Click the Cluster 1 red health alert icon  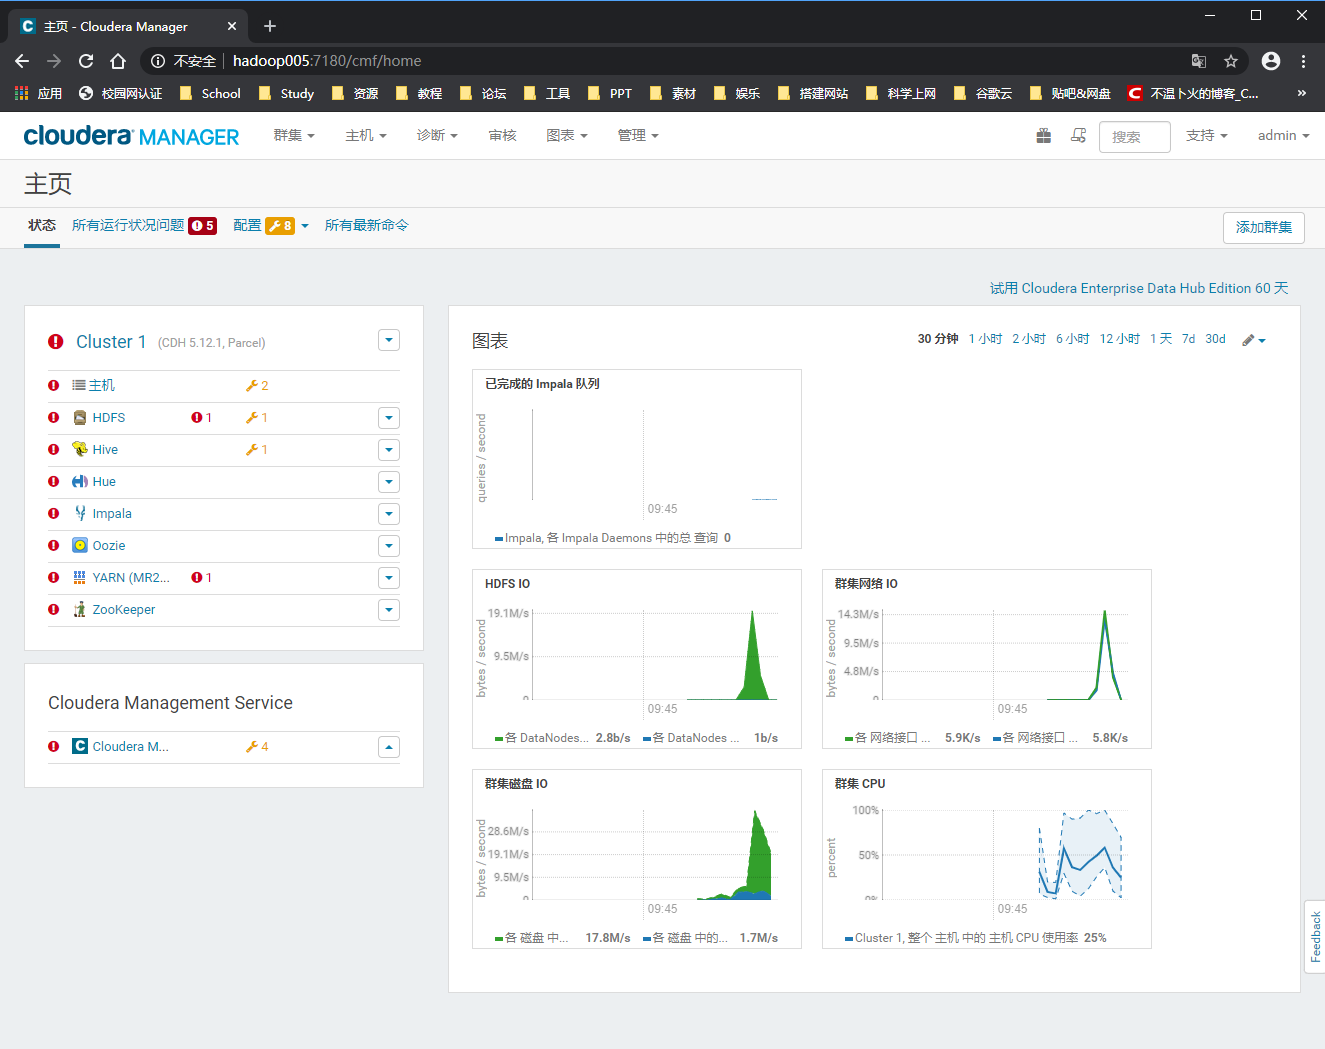point(56,342)
